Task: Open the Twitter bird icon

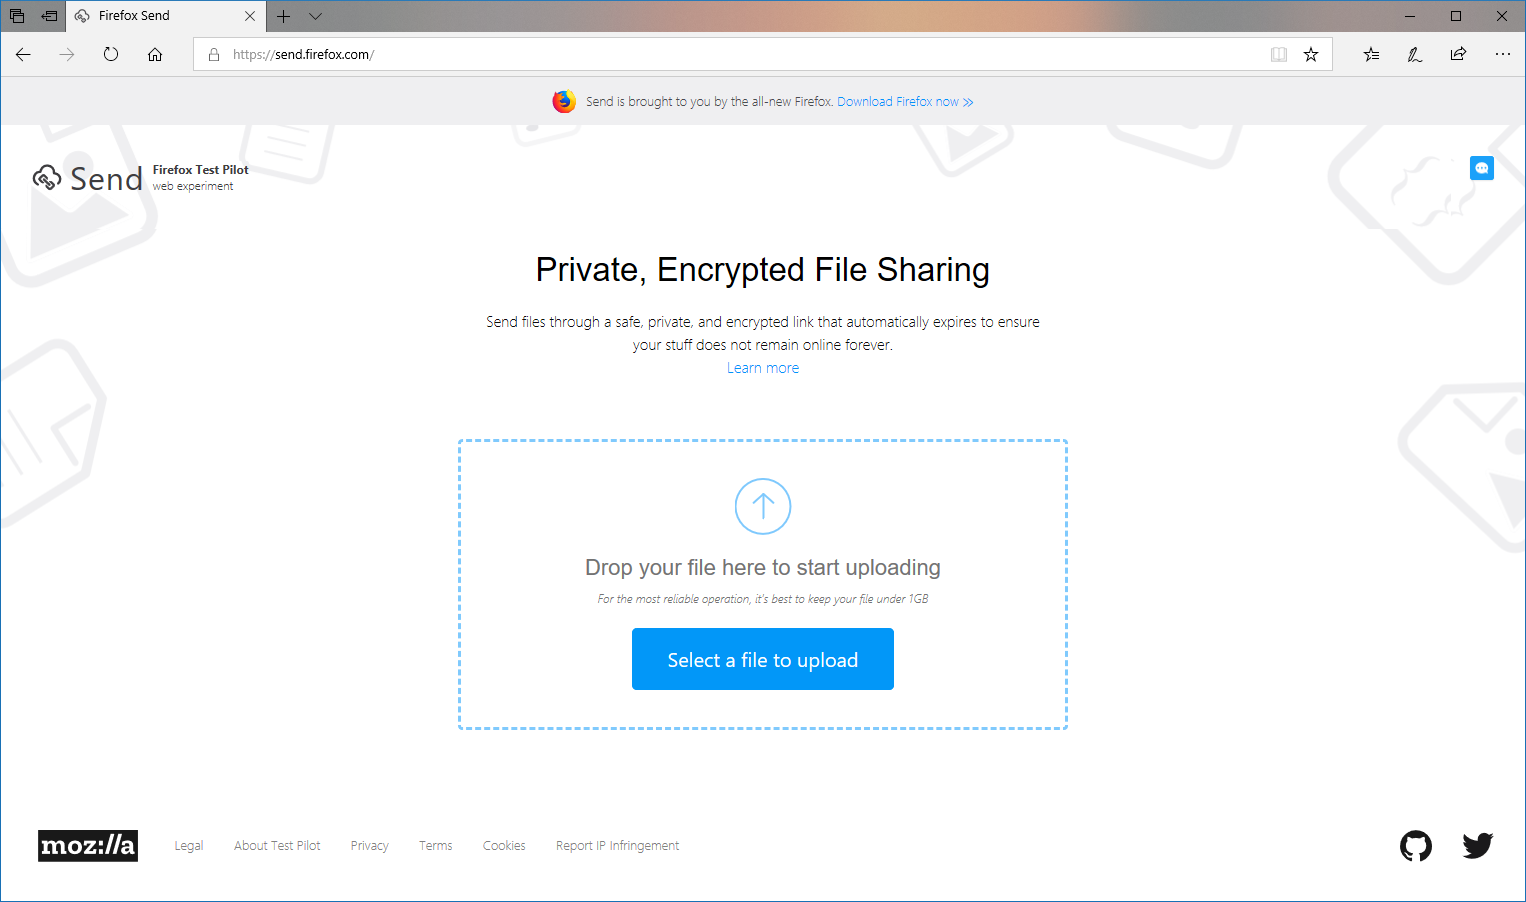Action: 1477,846
